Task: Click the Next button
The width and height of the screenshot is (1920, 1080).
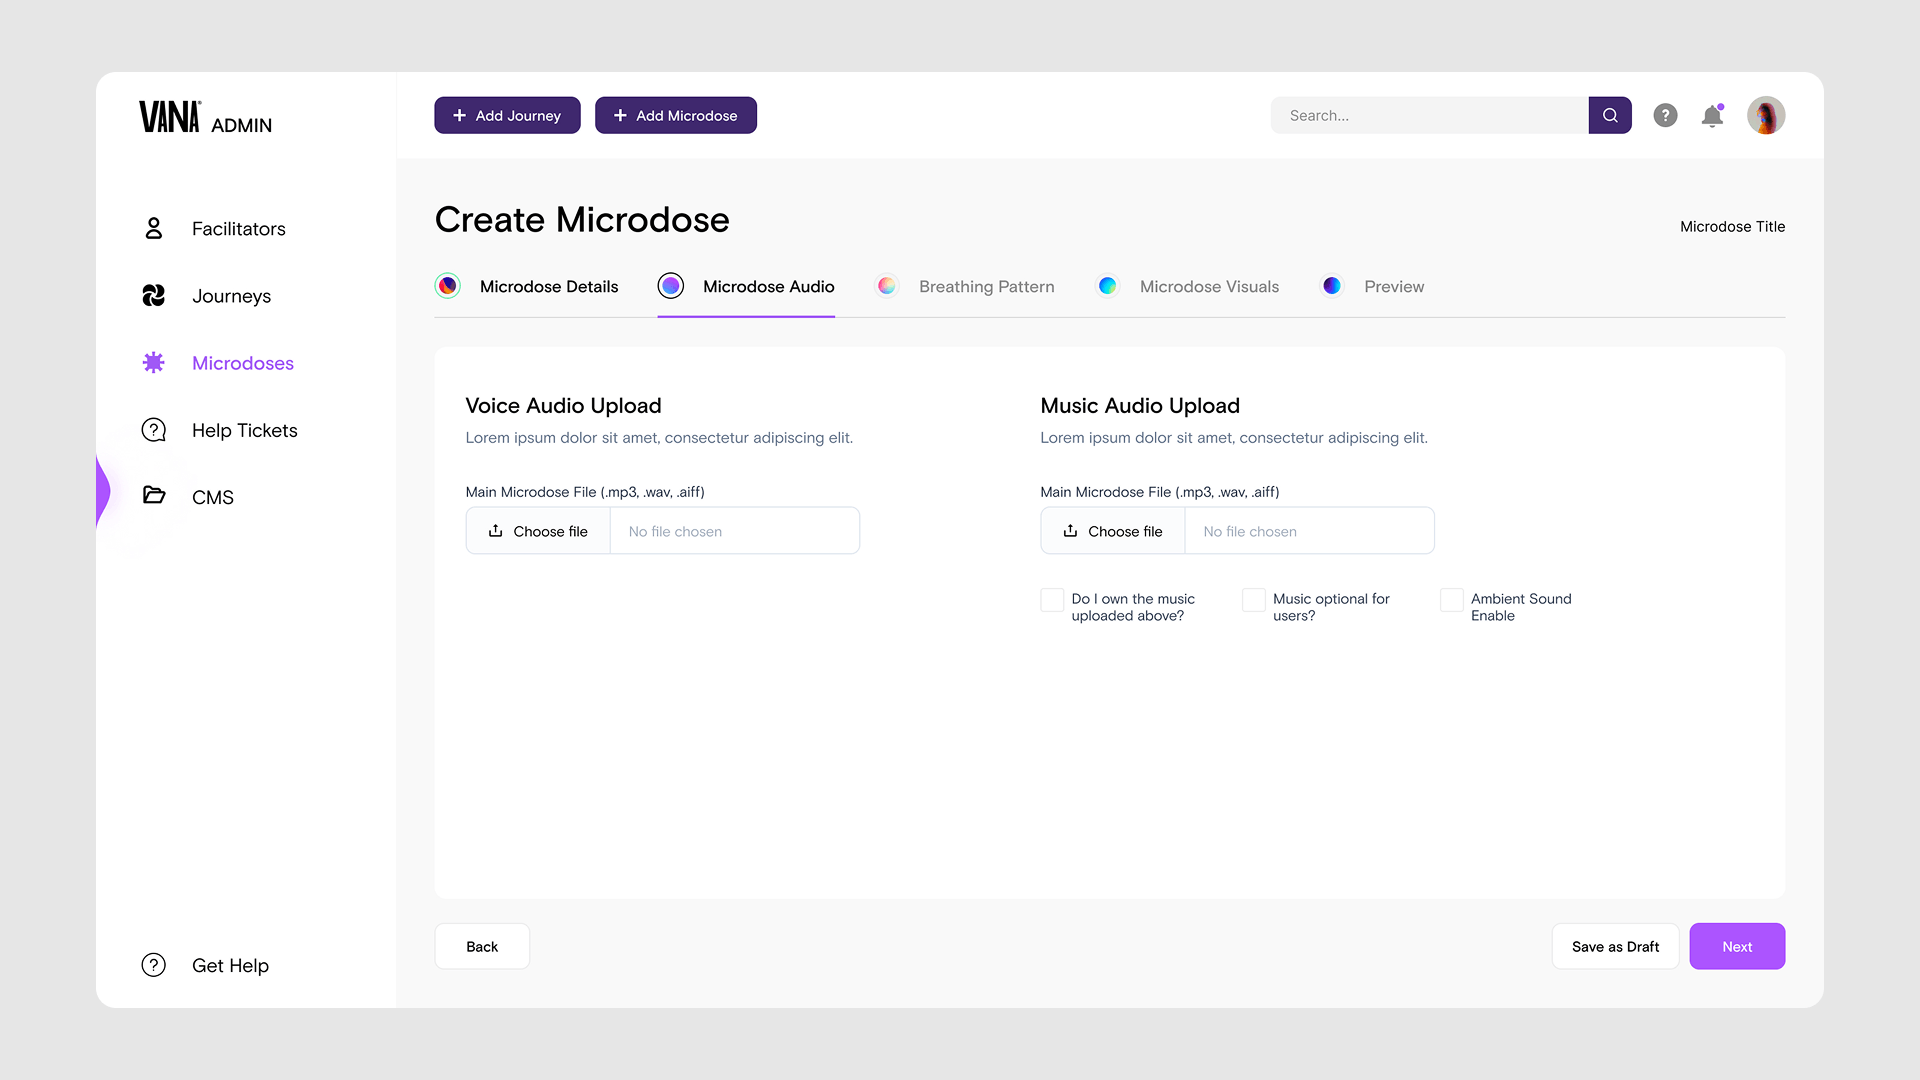Action: coord(1737,946)
